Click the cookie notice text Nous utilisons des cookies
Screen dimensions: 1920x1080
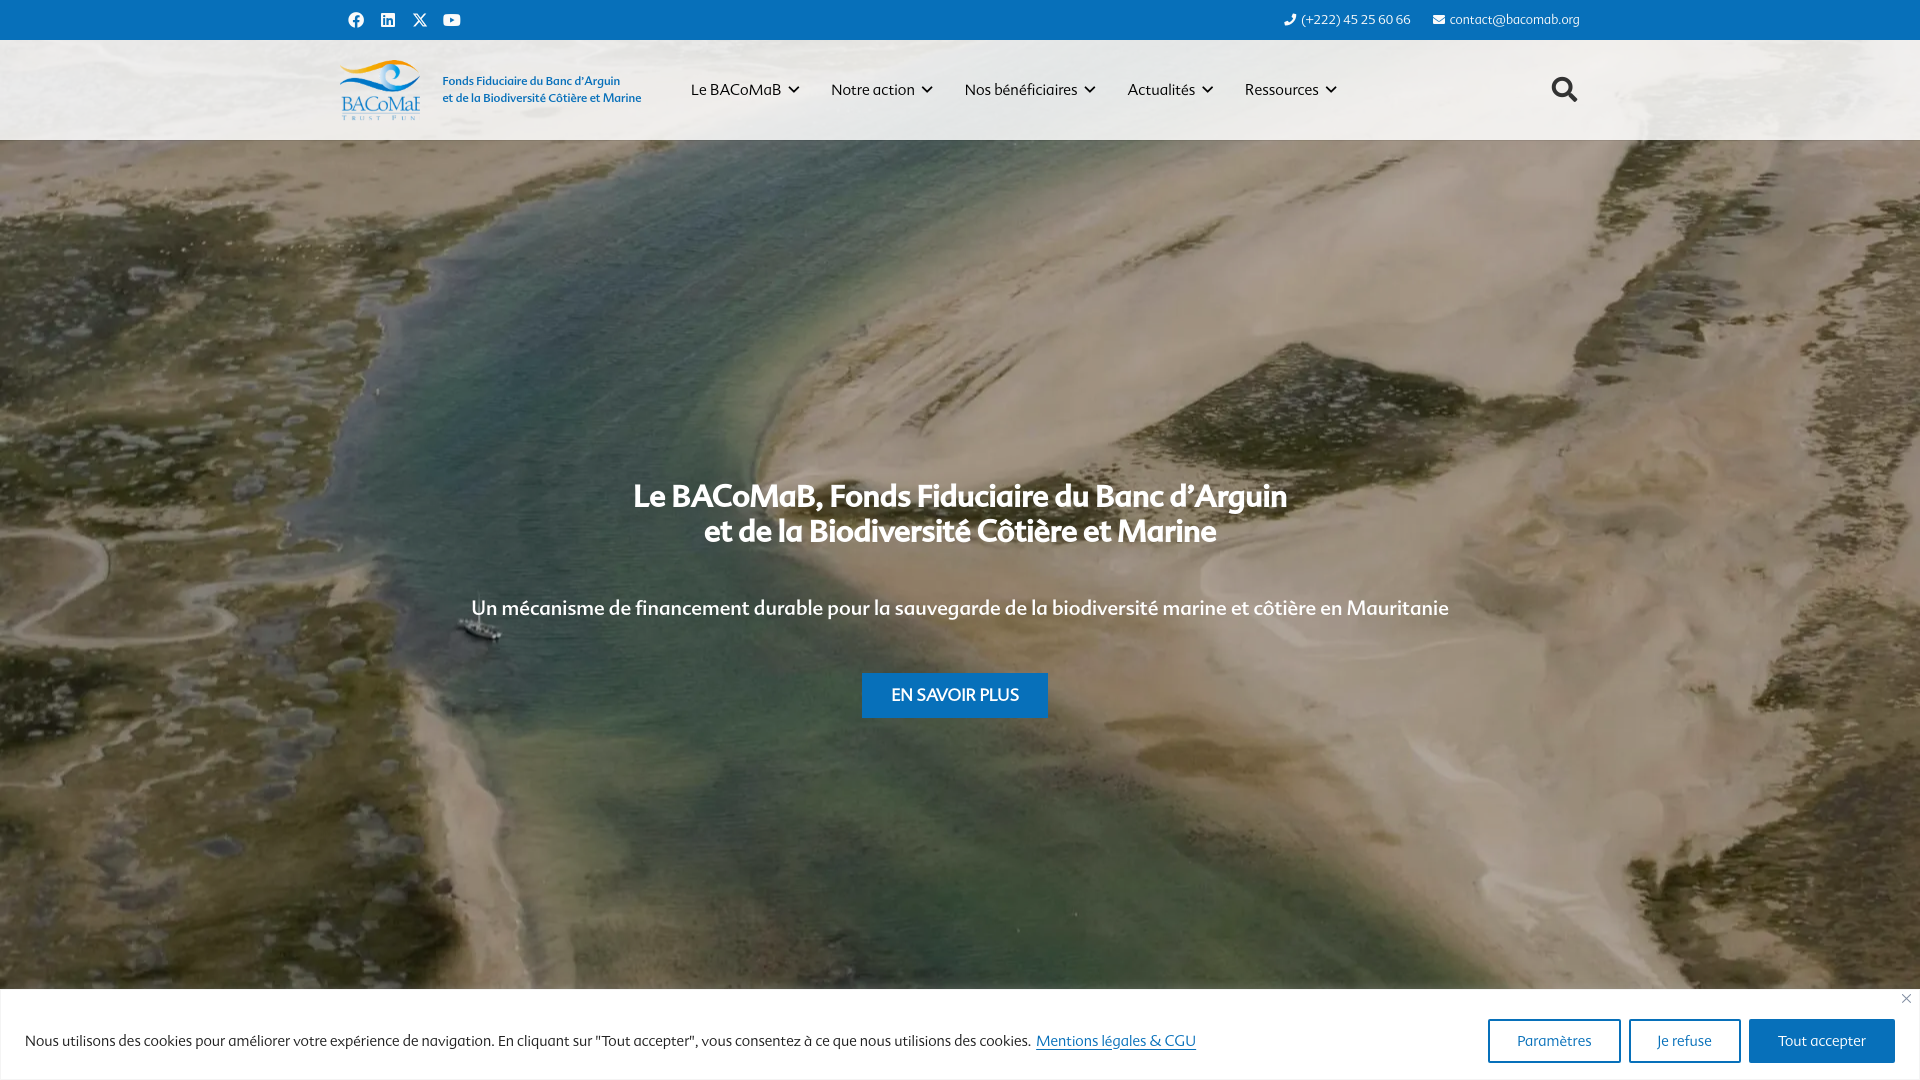(x=528, y=1041)
